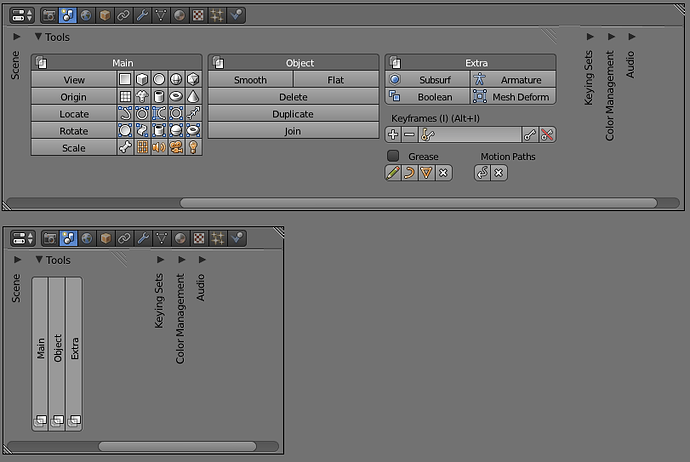This screenshot has width=690, height=462.
Task: Click the Grease pencil erase X icon
Action: (444, 173)
